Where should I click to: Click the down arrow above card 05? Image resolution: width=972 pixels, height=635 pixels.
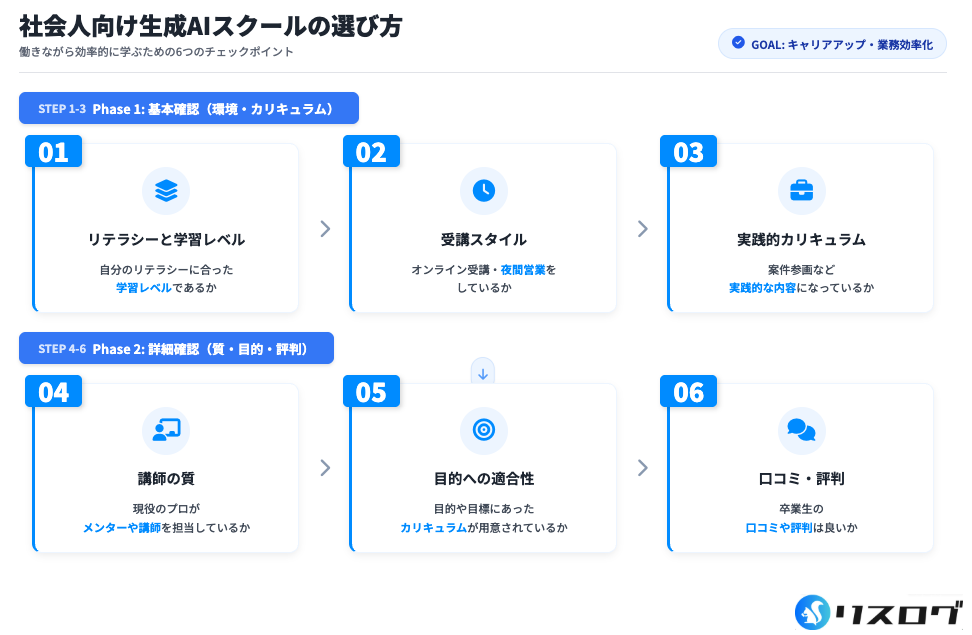483,374
